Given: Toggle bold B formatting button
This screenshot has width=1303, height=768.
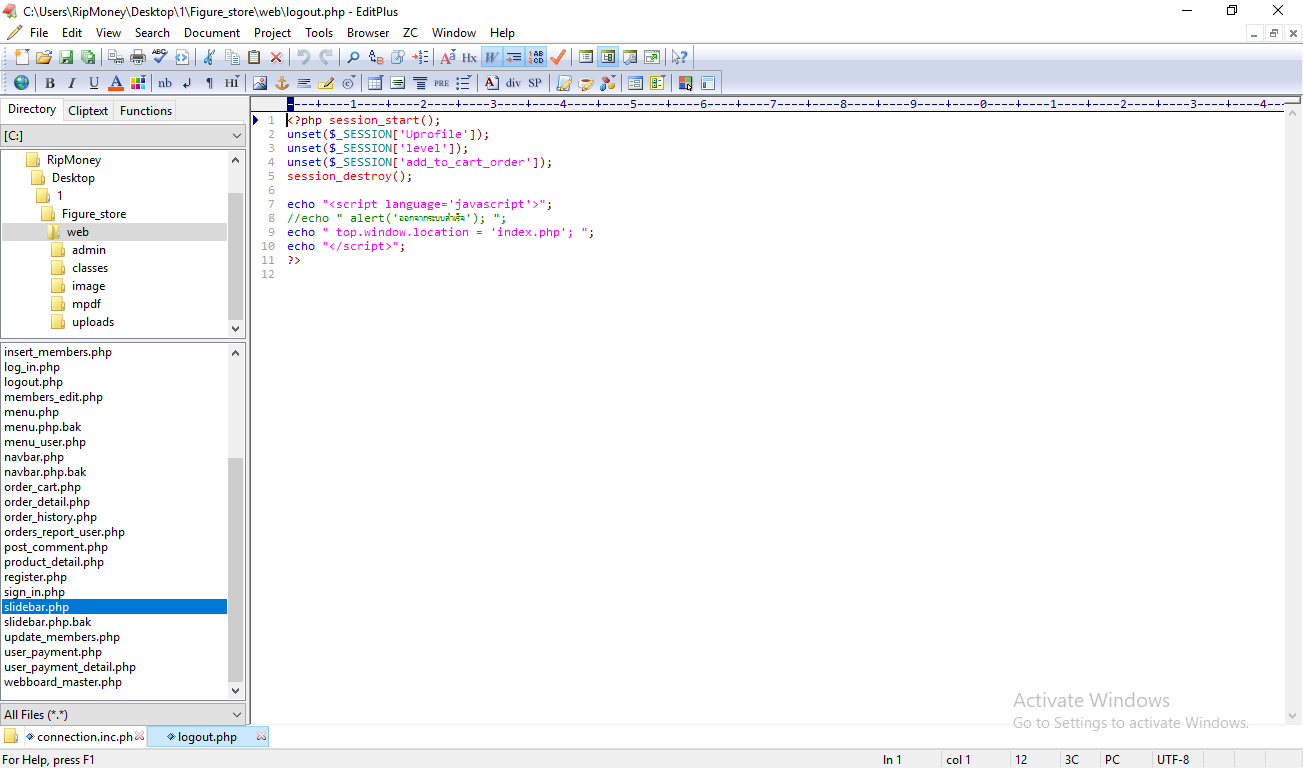Looking at the screenshot, I should (x=50, y=83).
